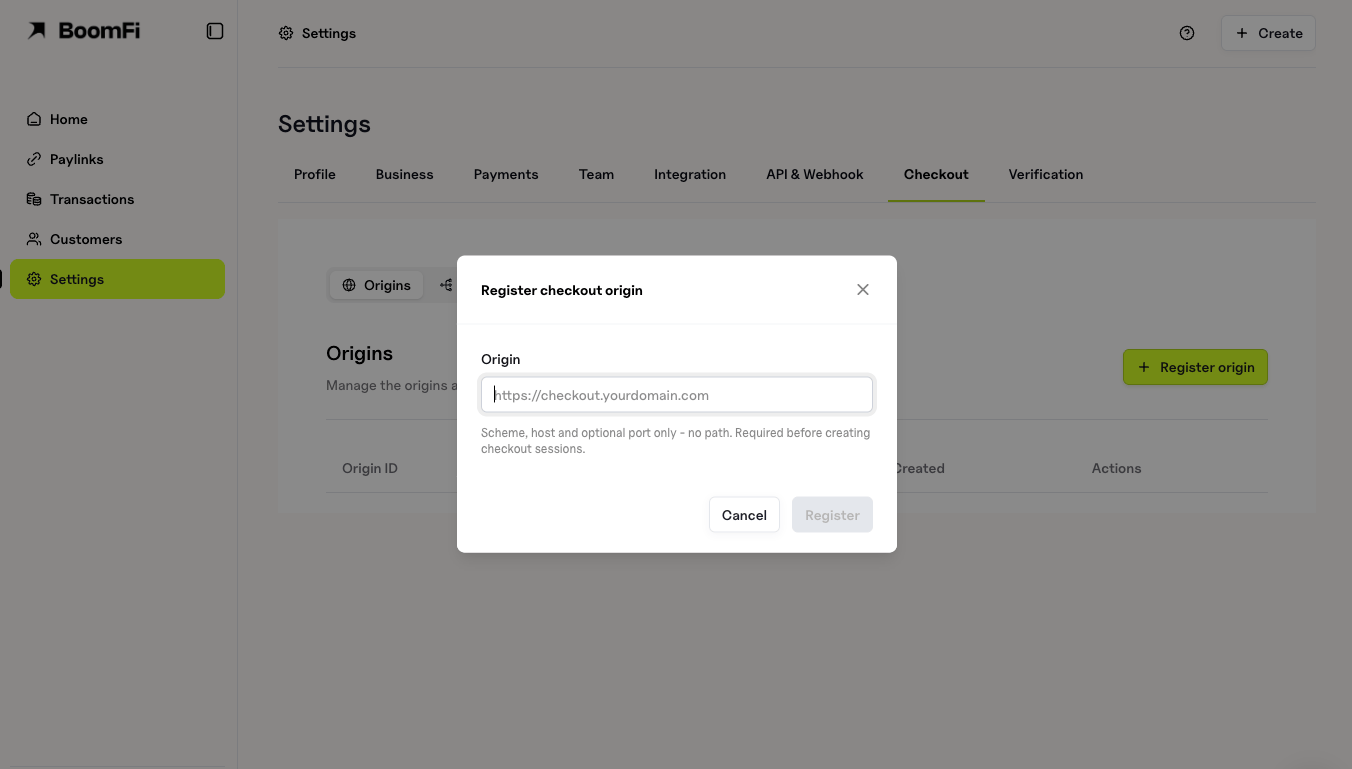This screenshot has width=1352, height=769.
Task: Click the Origins section heading
Action: coord(360,353)
